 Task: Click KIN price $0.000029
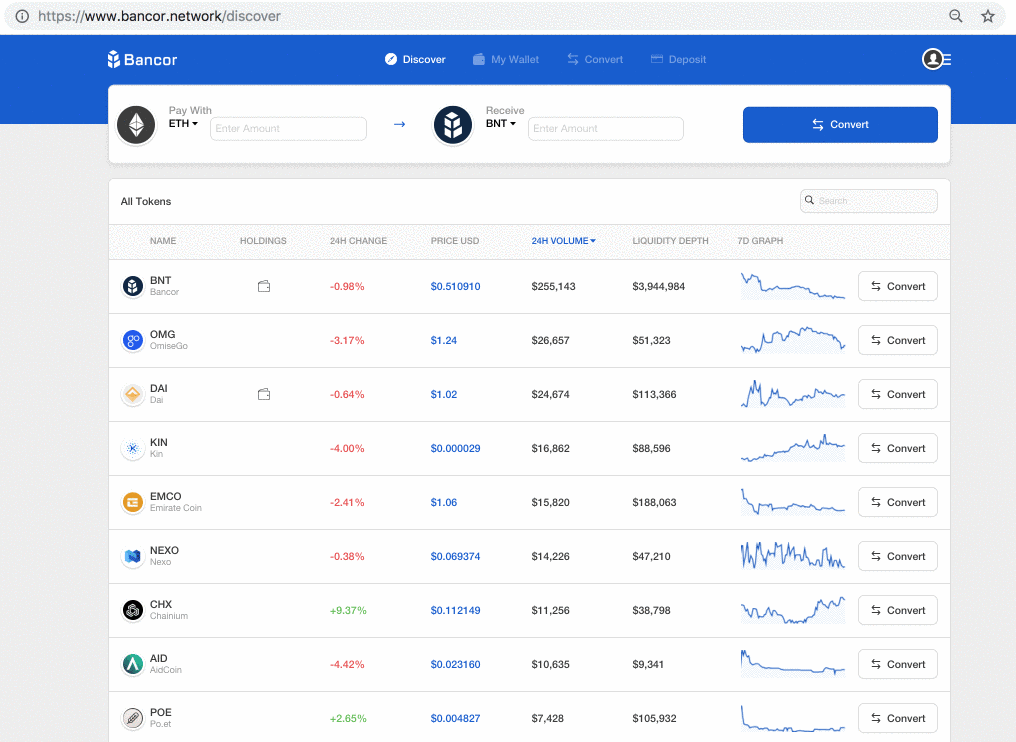click(x=456, y=448)
